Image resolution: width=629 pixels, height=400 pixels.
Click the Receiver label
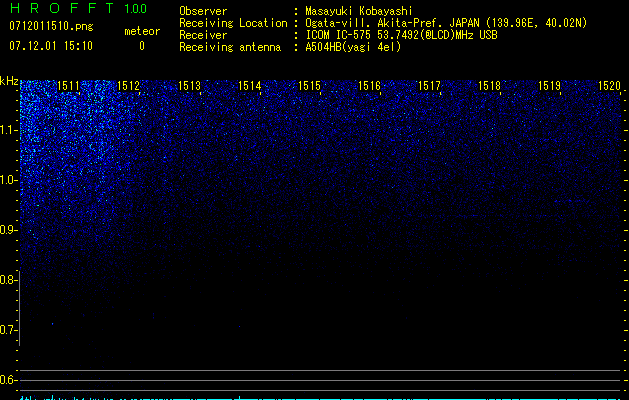(x=203, y=35)
